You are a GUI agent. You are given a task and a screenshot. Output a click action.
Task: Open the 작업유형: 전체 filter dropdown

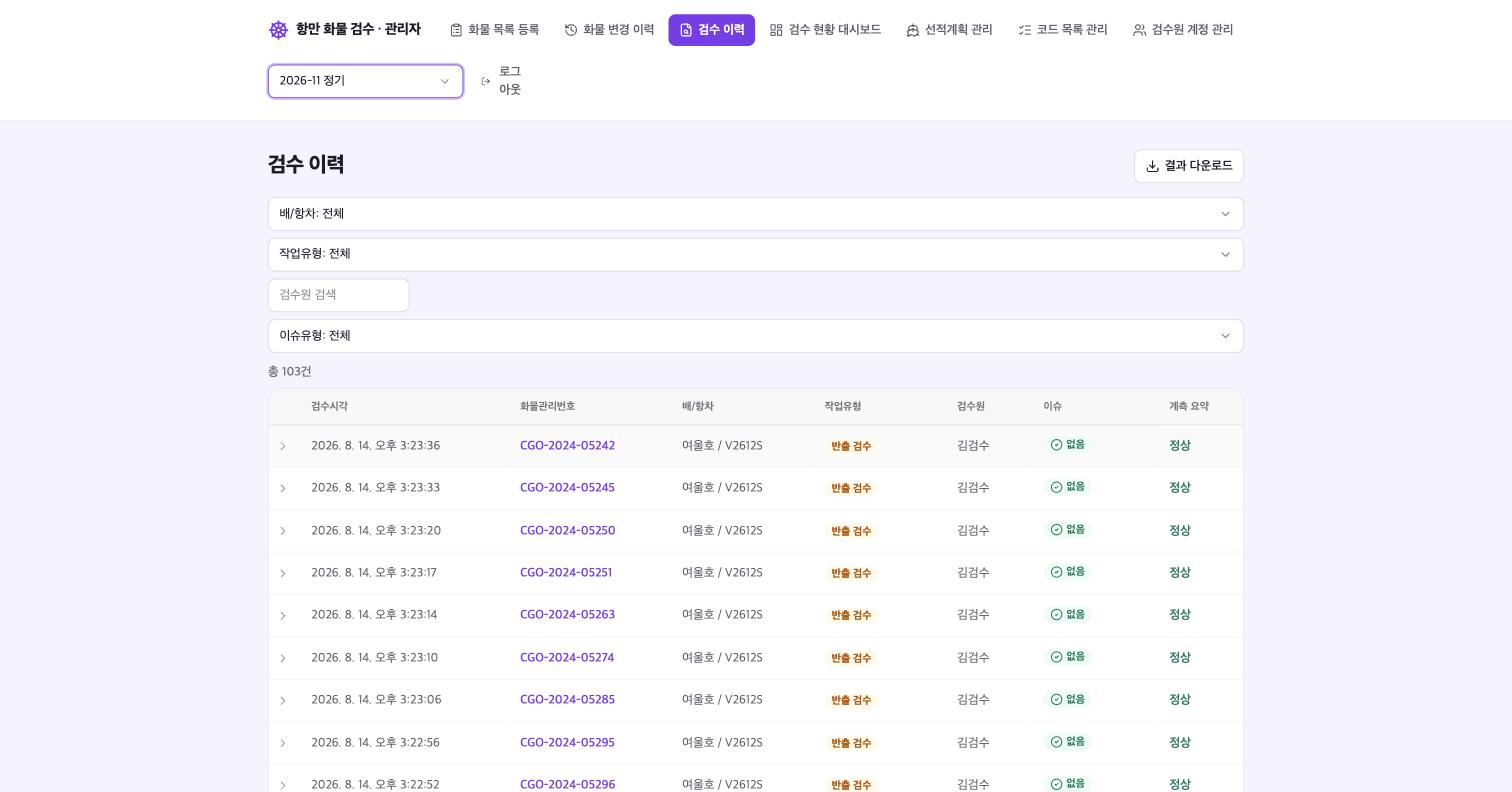[x=755, y=254]
